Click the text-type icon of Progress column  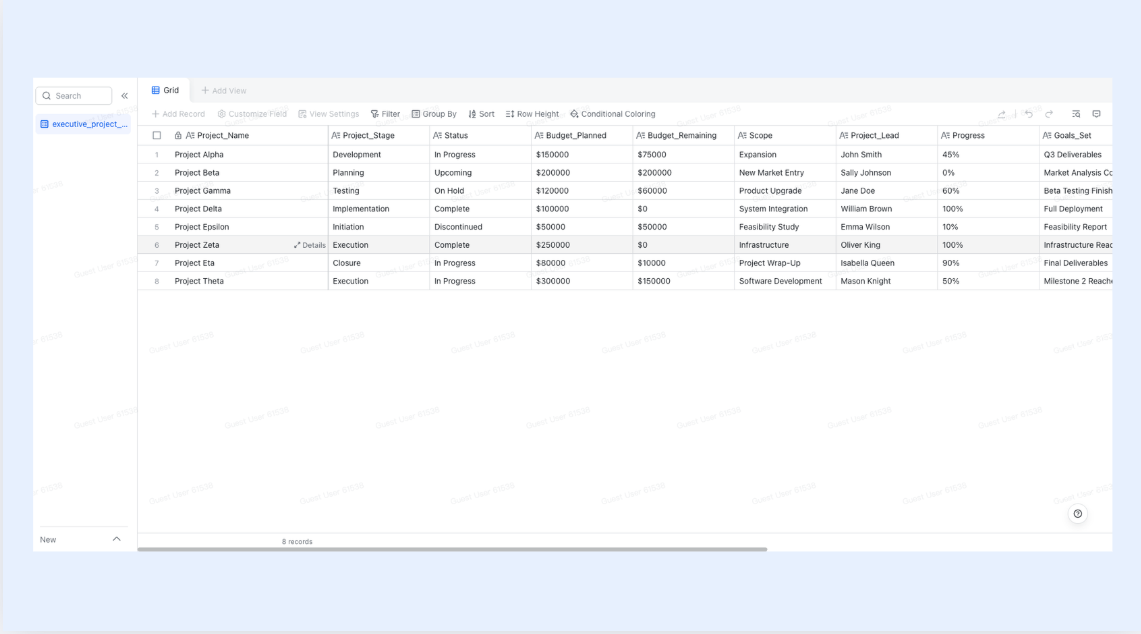pos(945,135)
